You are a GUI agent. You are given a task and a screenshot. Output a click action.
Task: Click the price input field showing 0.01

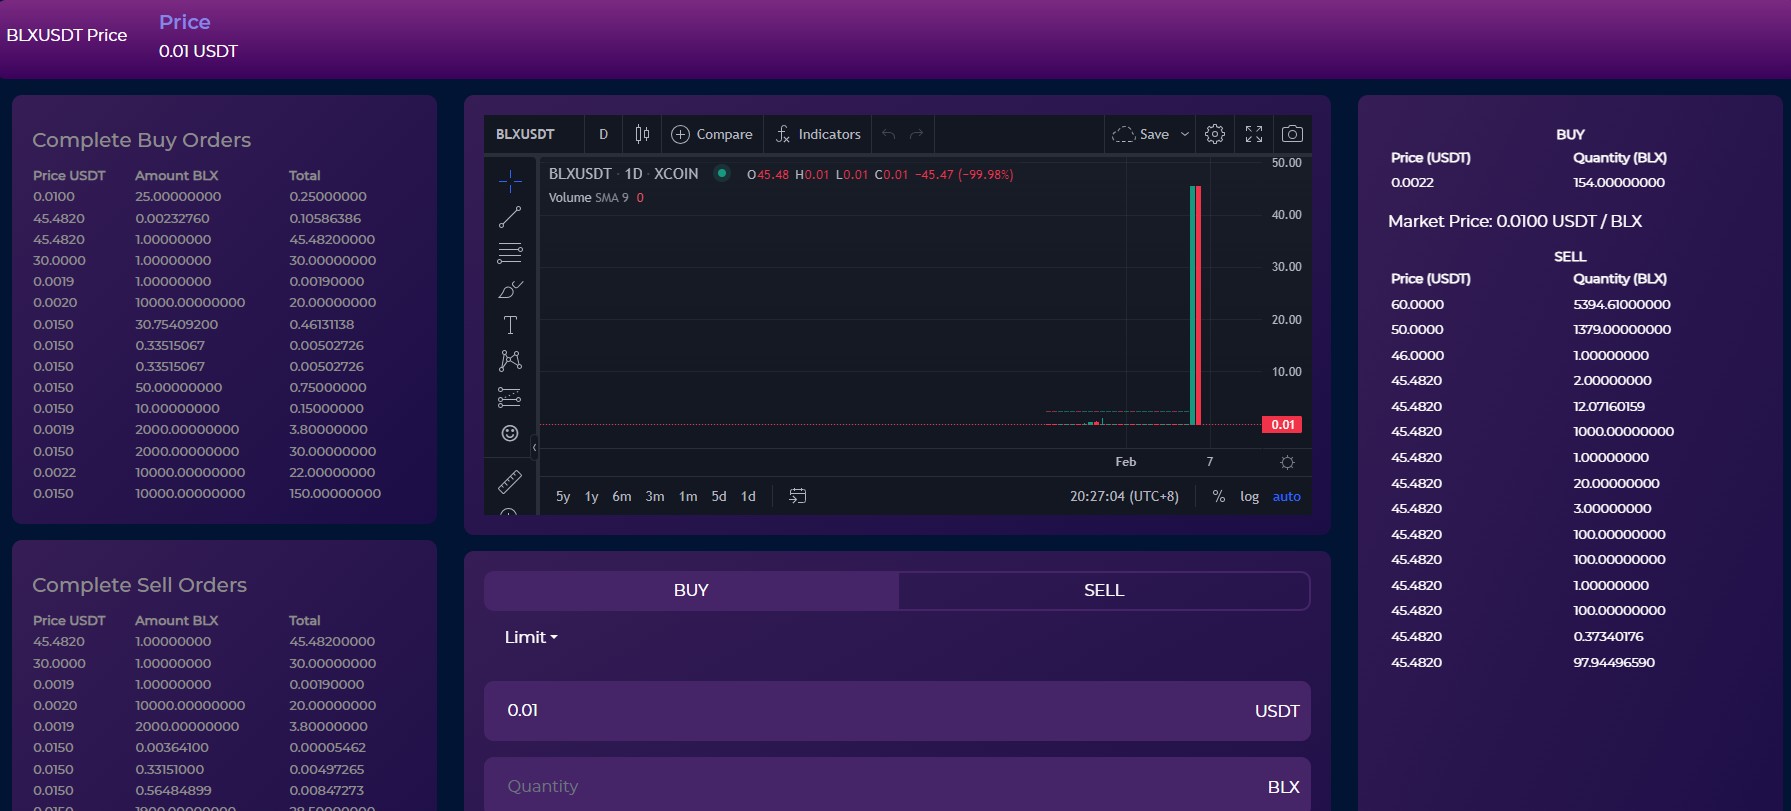tap(897, 711)
